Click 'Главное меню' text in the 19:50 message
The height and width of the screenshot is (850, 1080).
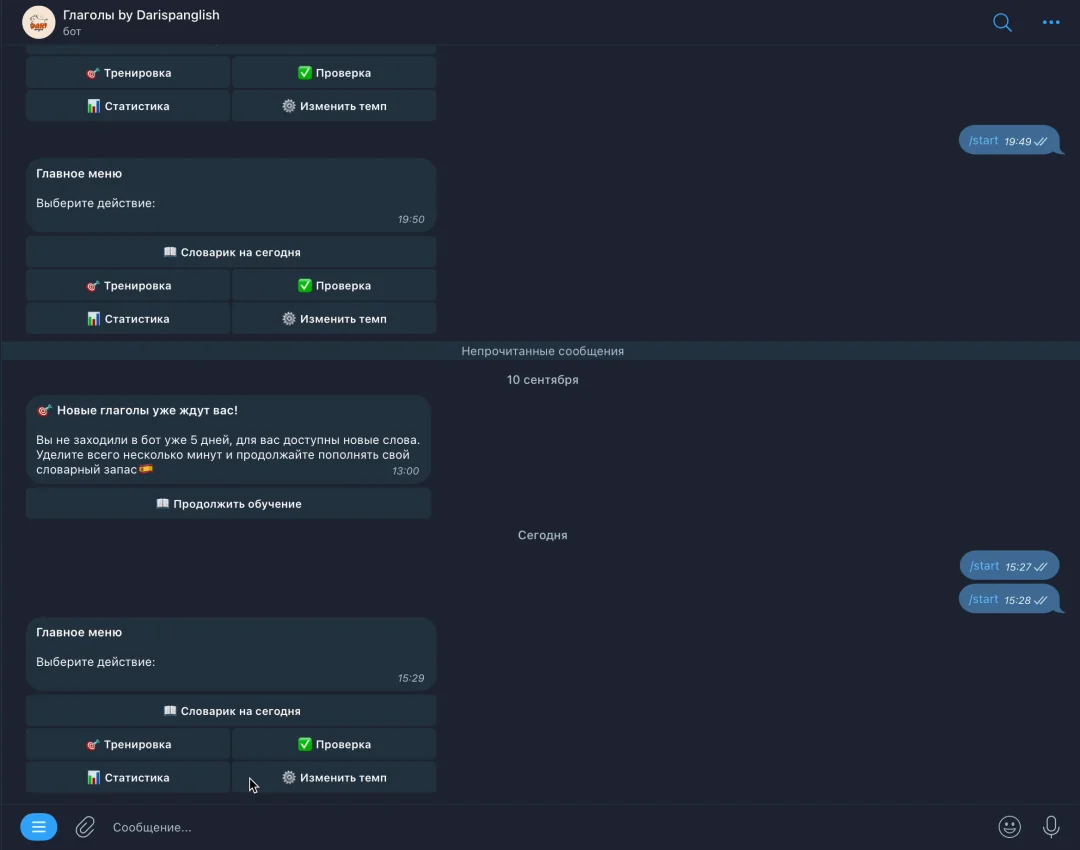pyautogui.click(x=79, y=174)
